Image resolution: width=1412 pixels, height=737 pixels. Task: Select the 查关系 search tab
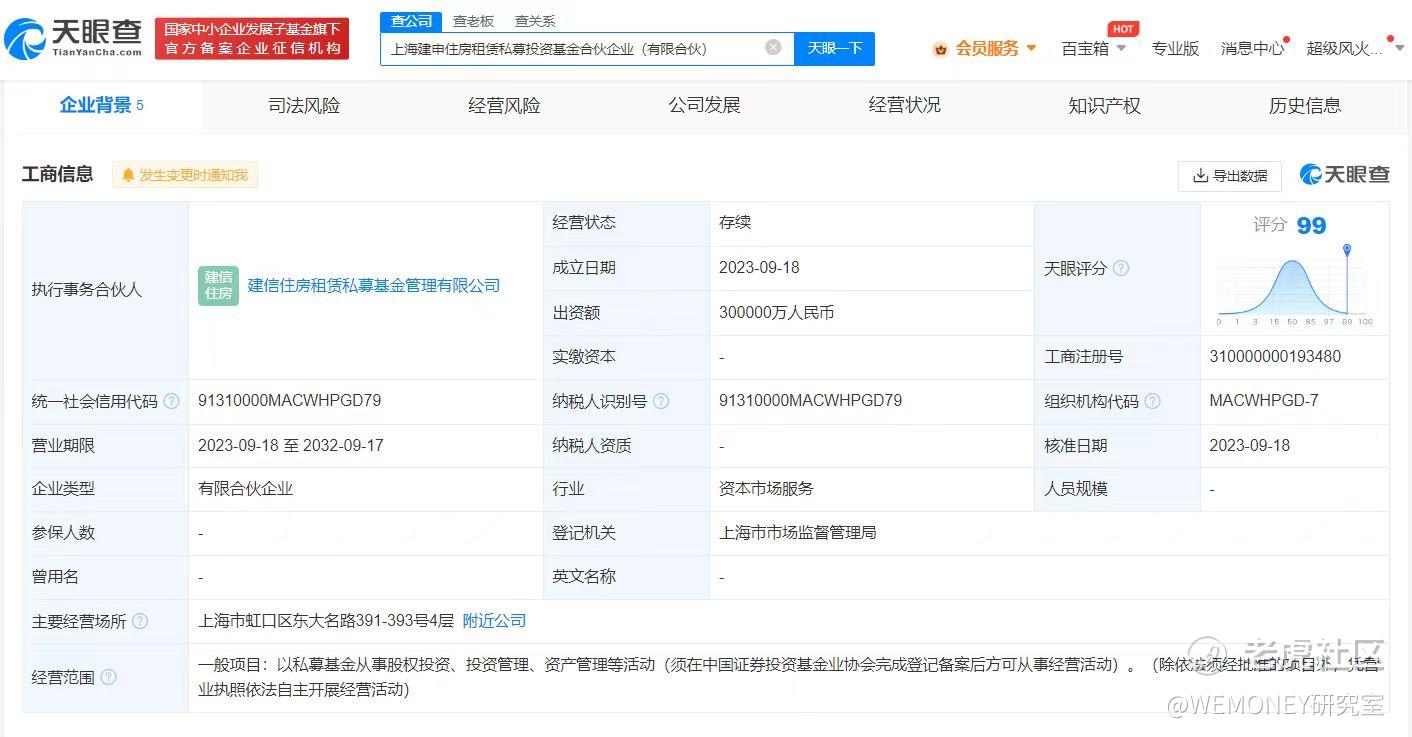click(535, 21)
